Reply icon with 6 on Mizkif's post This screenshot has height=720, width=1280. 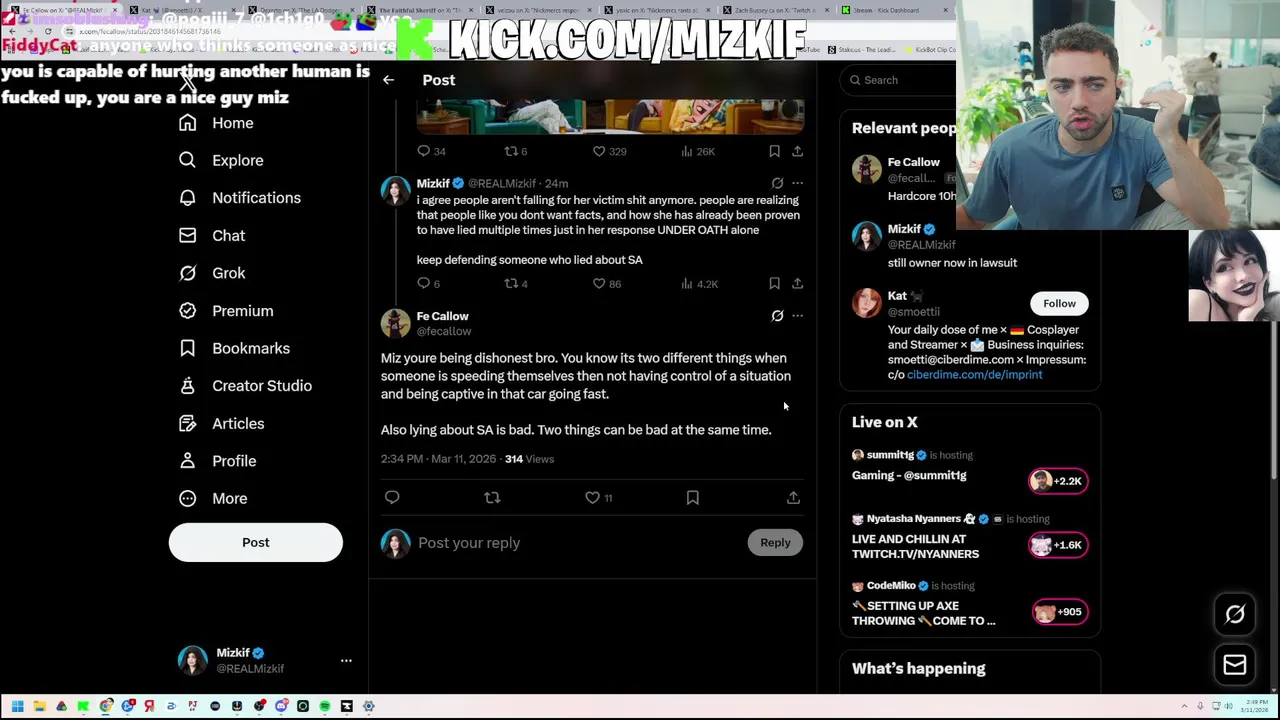pos(428,284)
